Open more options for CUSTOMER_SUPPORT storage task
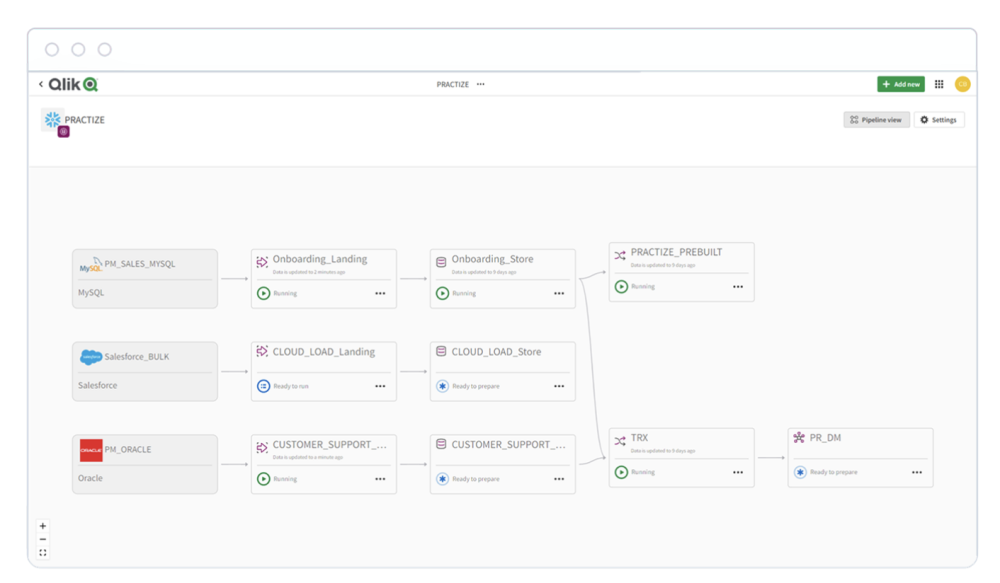This screenshot has height=583, width=1000. click(559, 479)
